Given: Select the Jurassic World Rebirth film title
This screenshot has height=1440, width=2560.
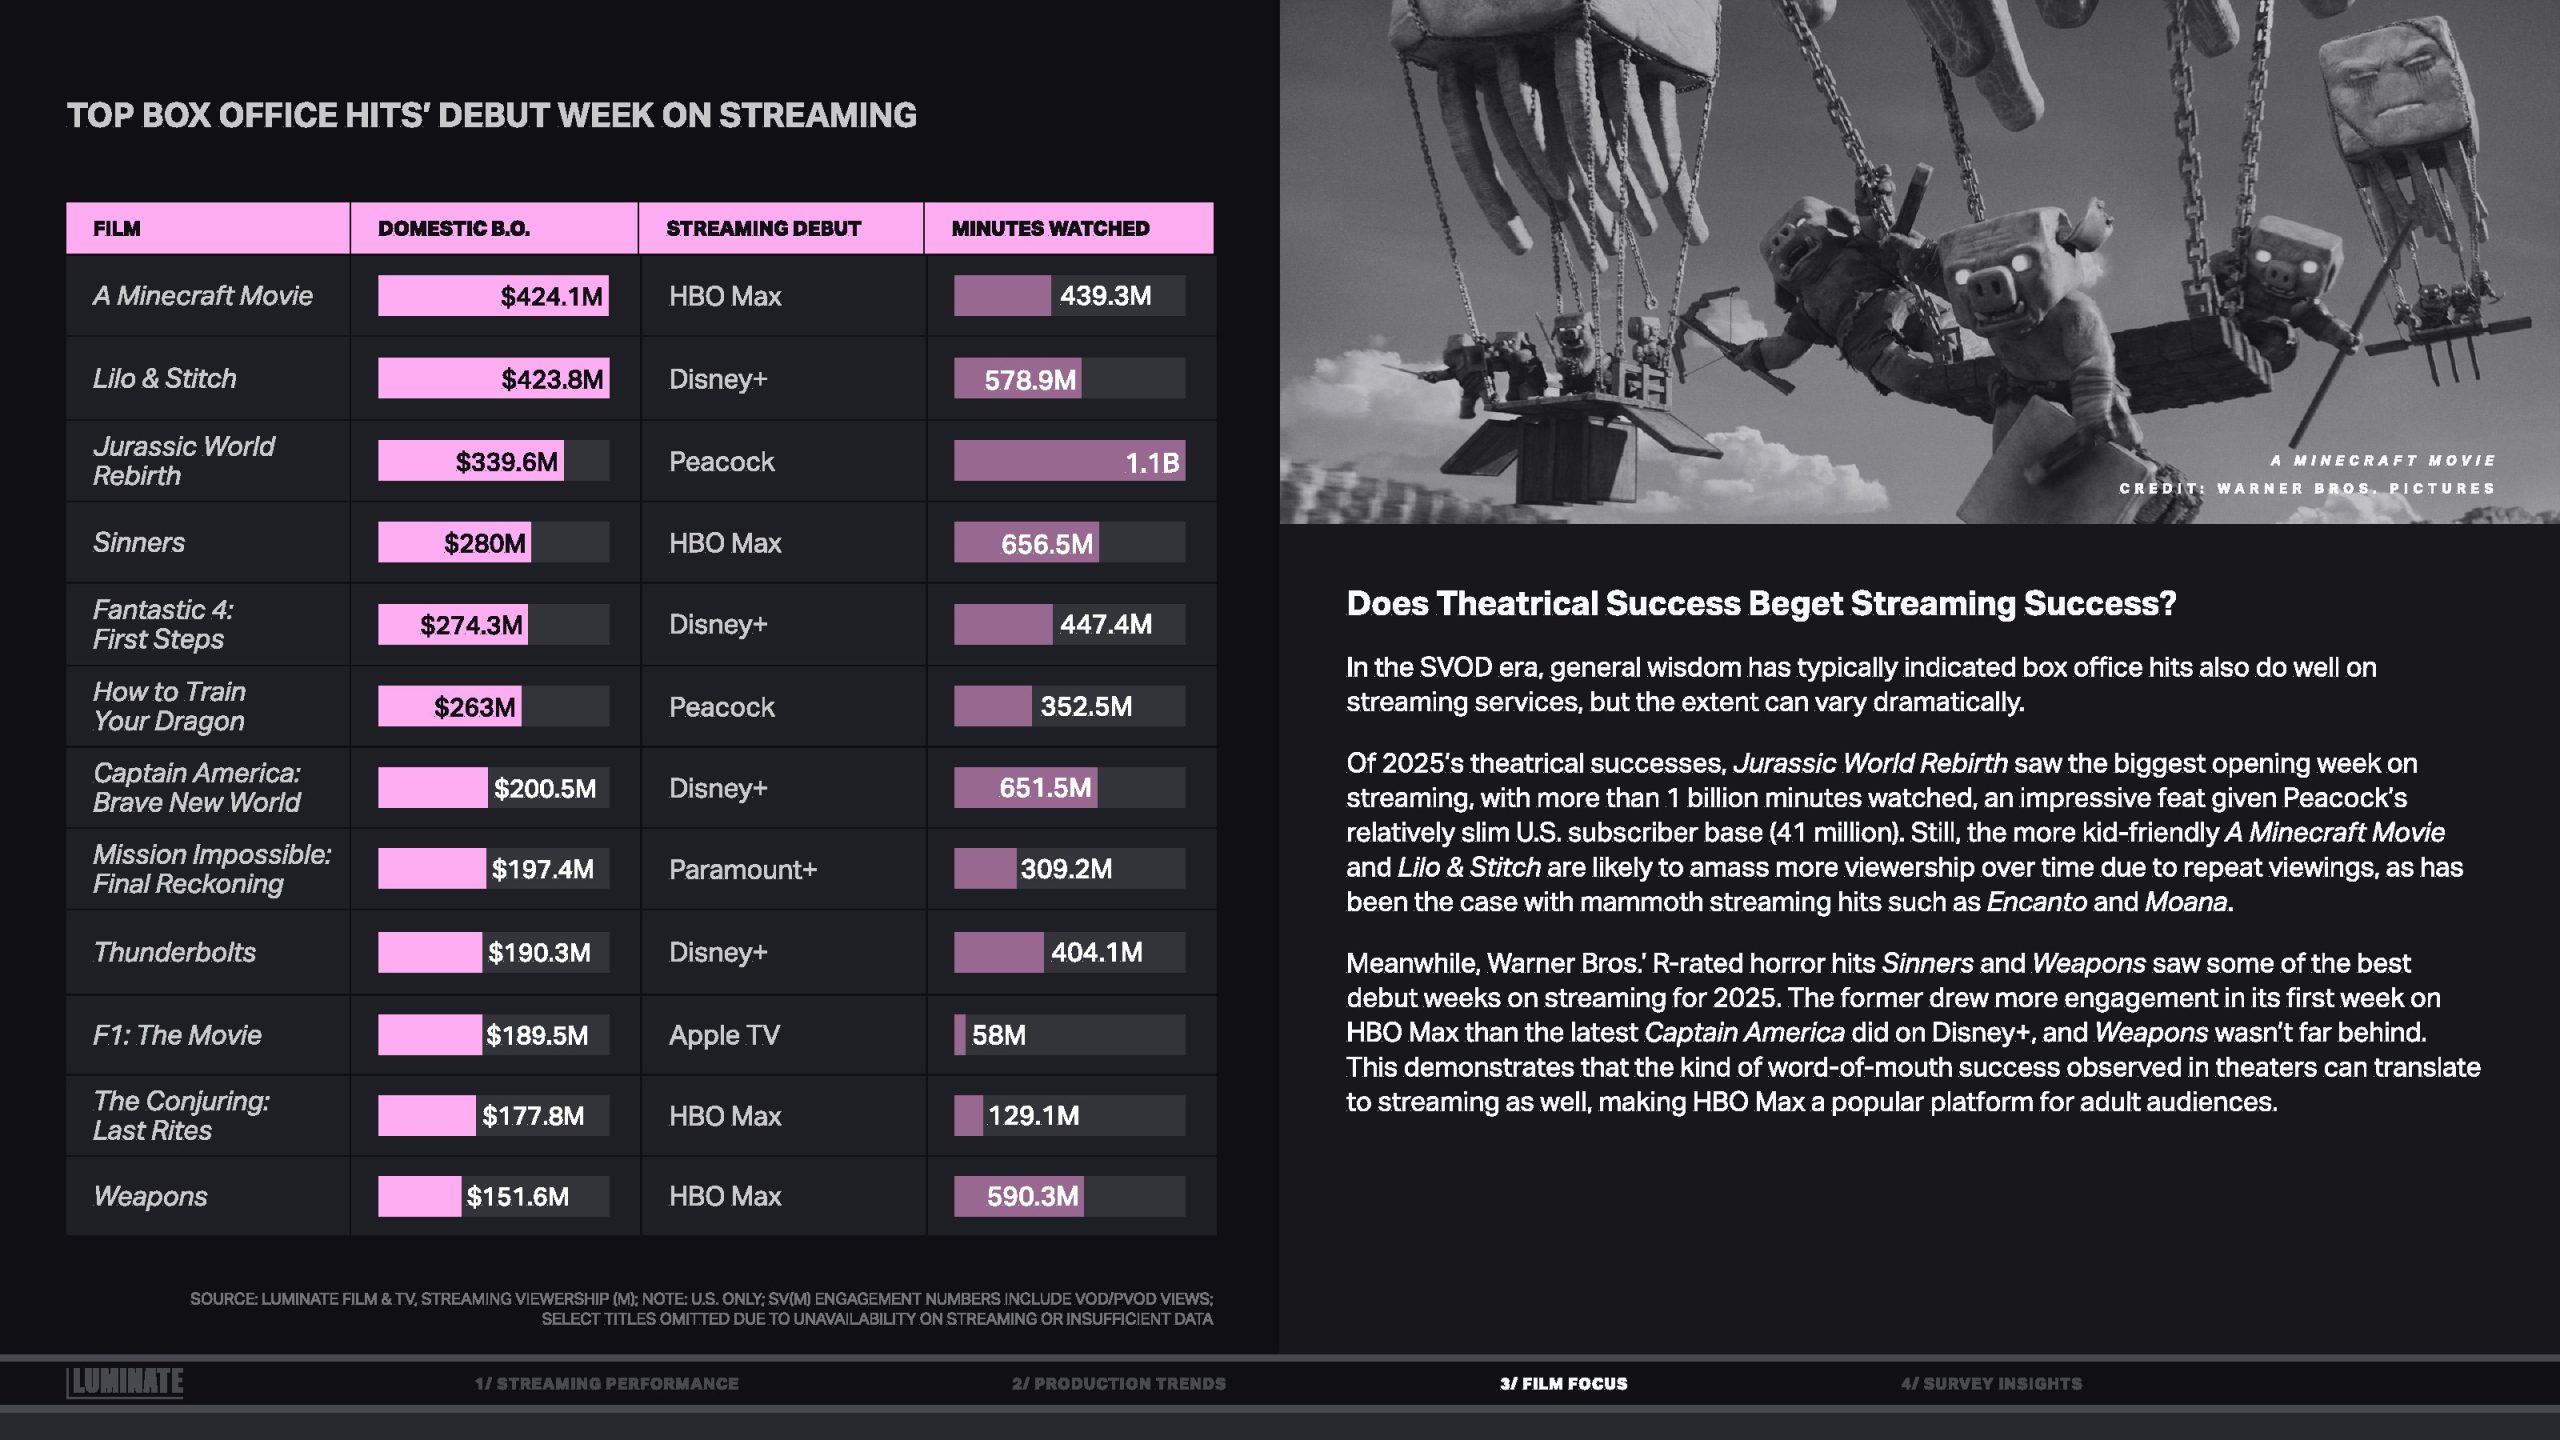Looking at the screenshot, I should coord(184,461).
